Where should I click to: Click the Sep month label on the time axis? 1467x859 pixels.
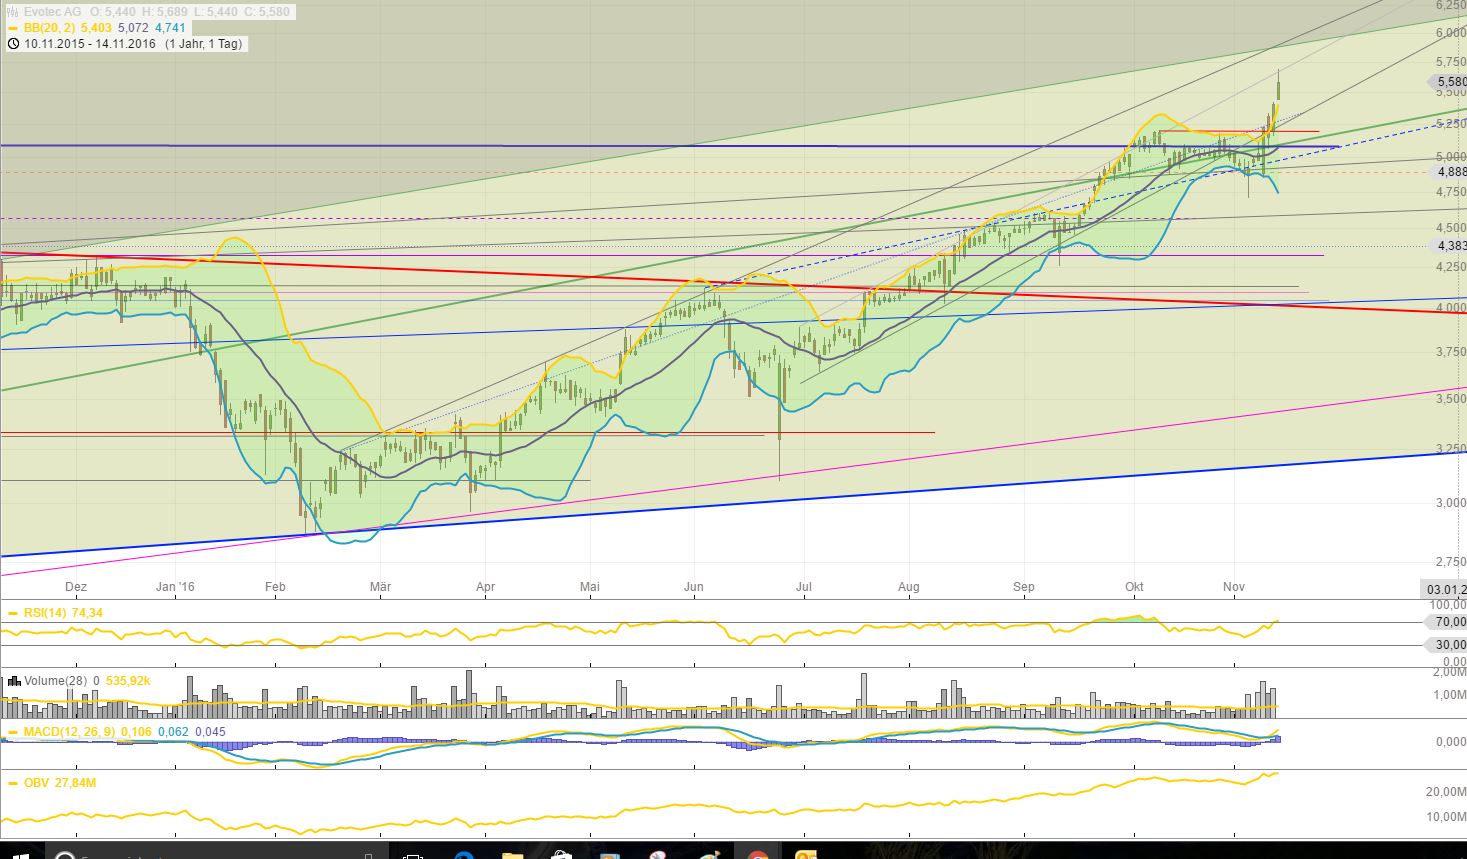1023,587
